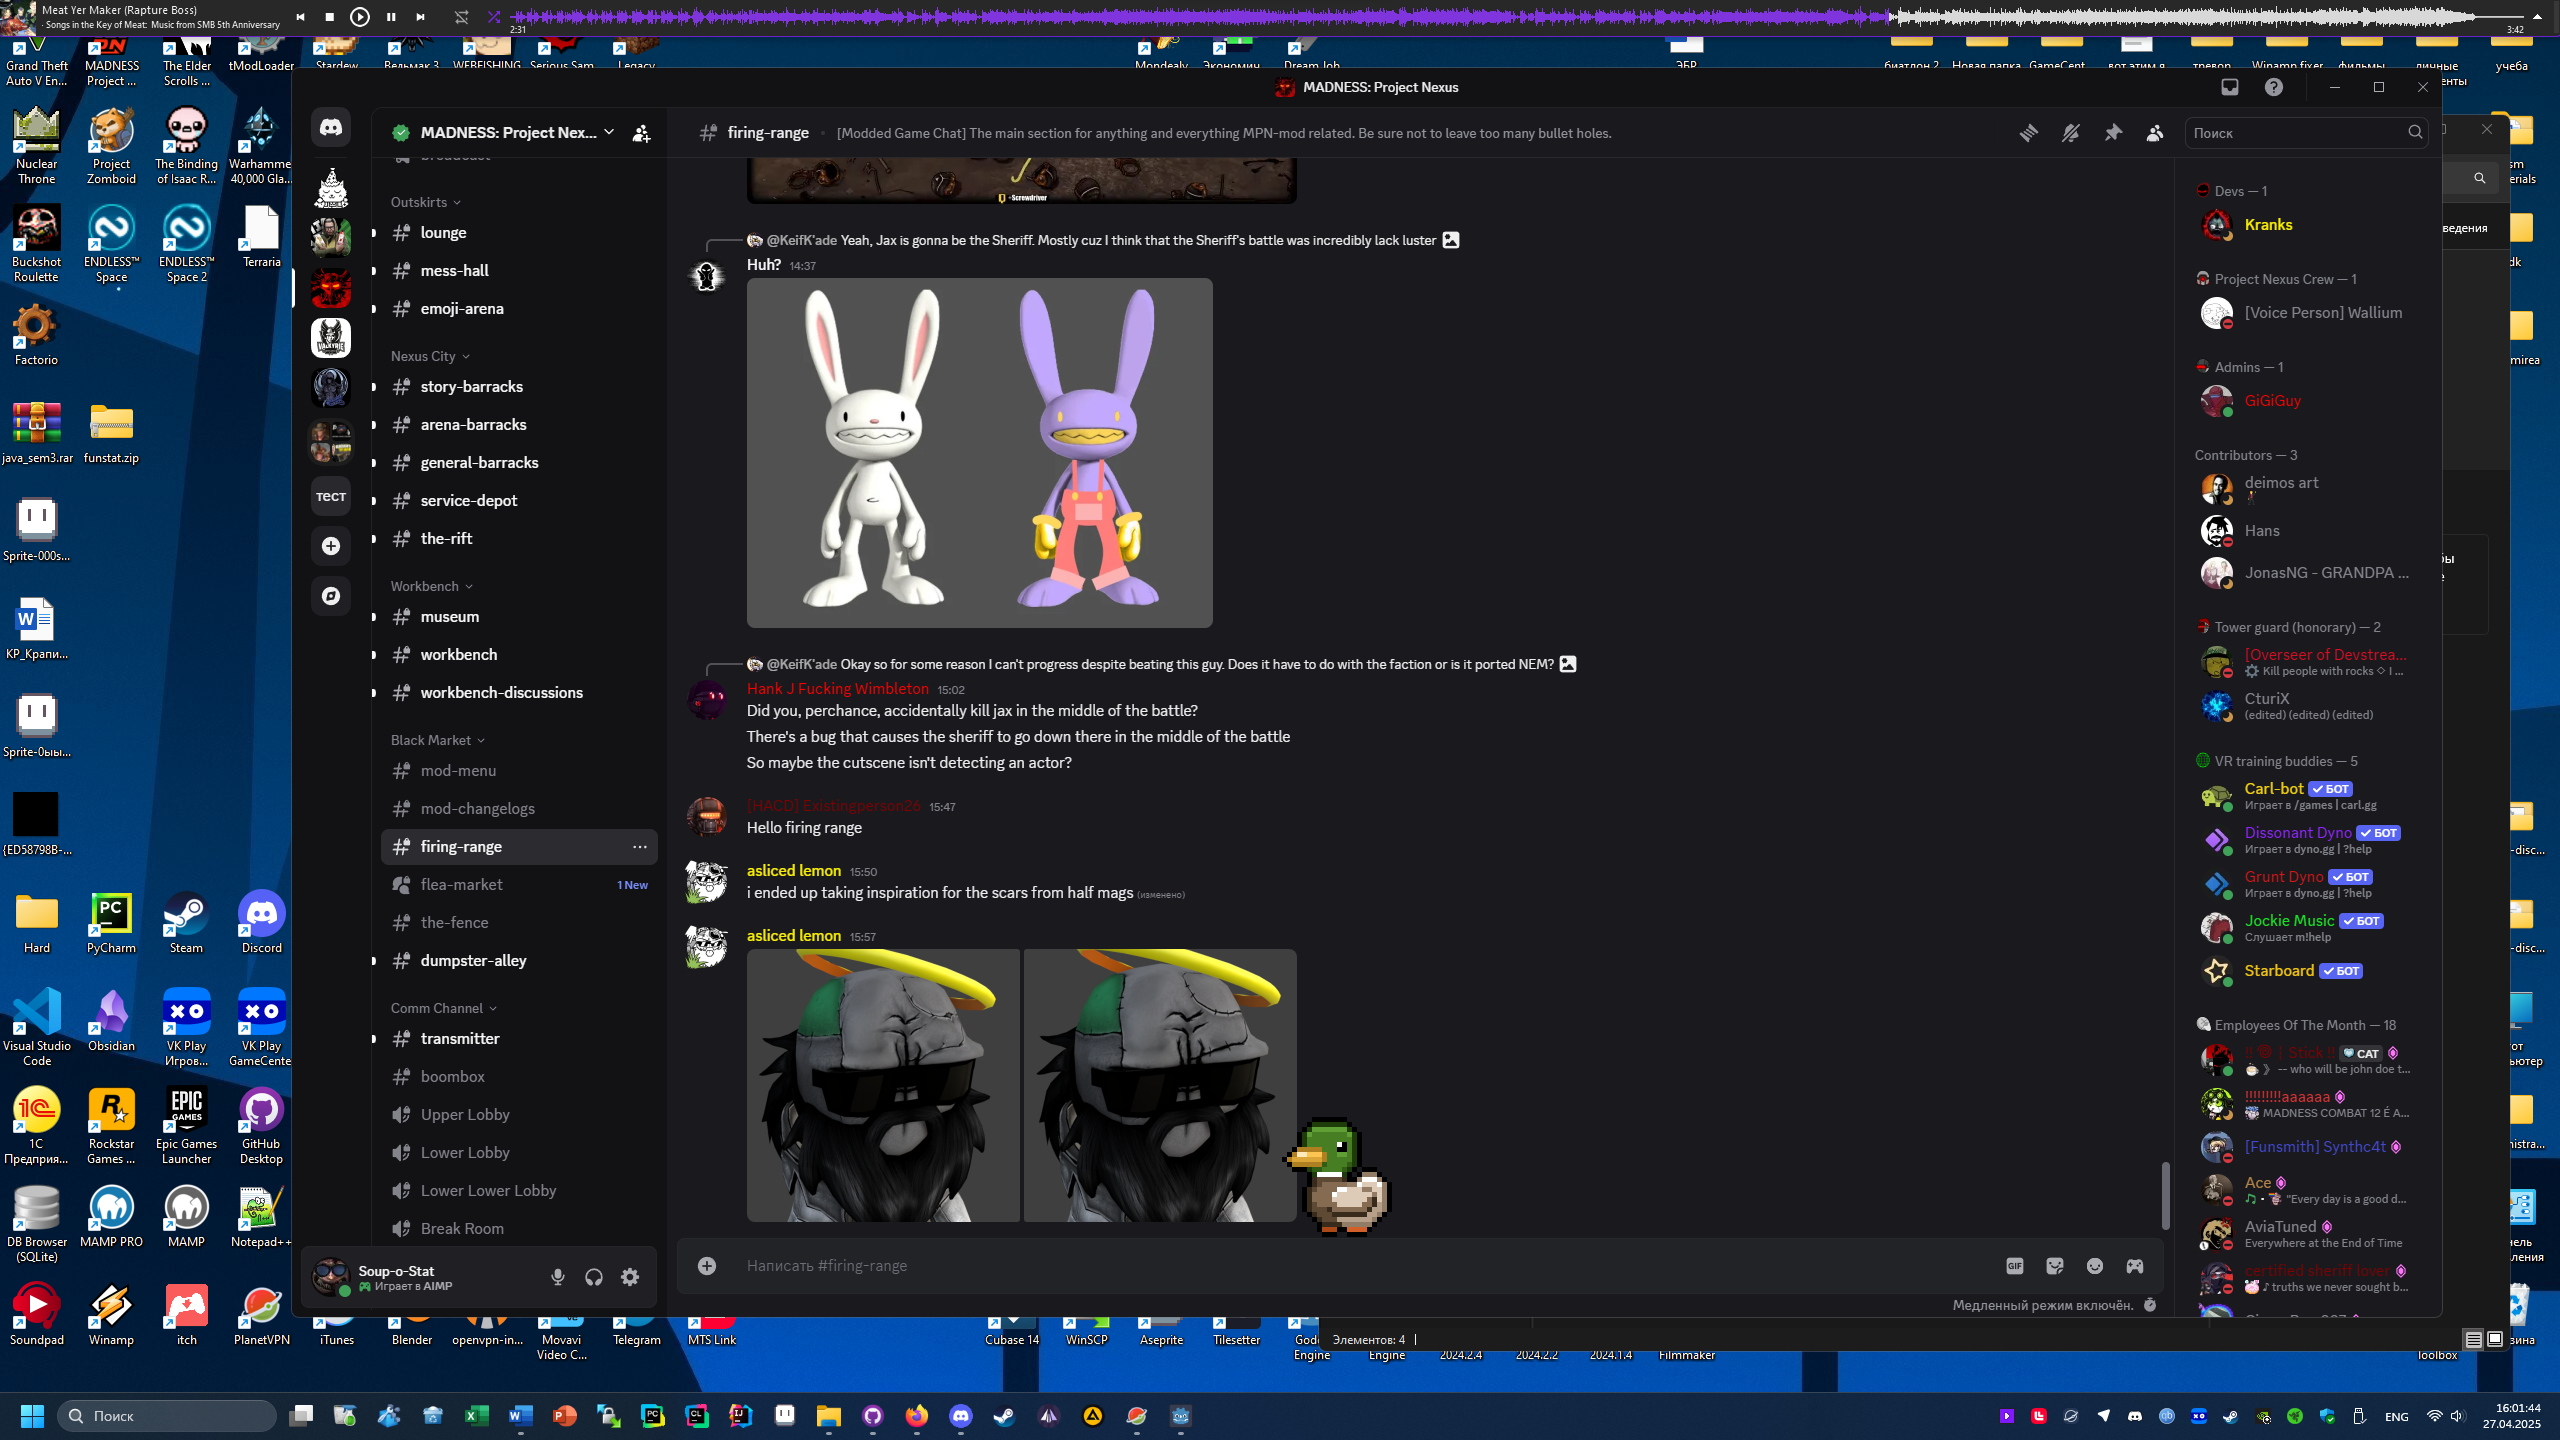Open user settings gear icon
The image size is (2560, 1440).
630,1277
